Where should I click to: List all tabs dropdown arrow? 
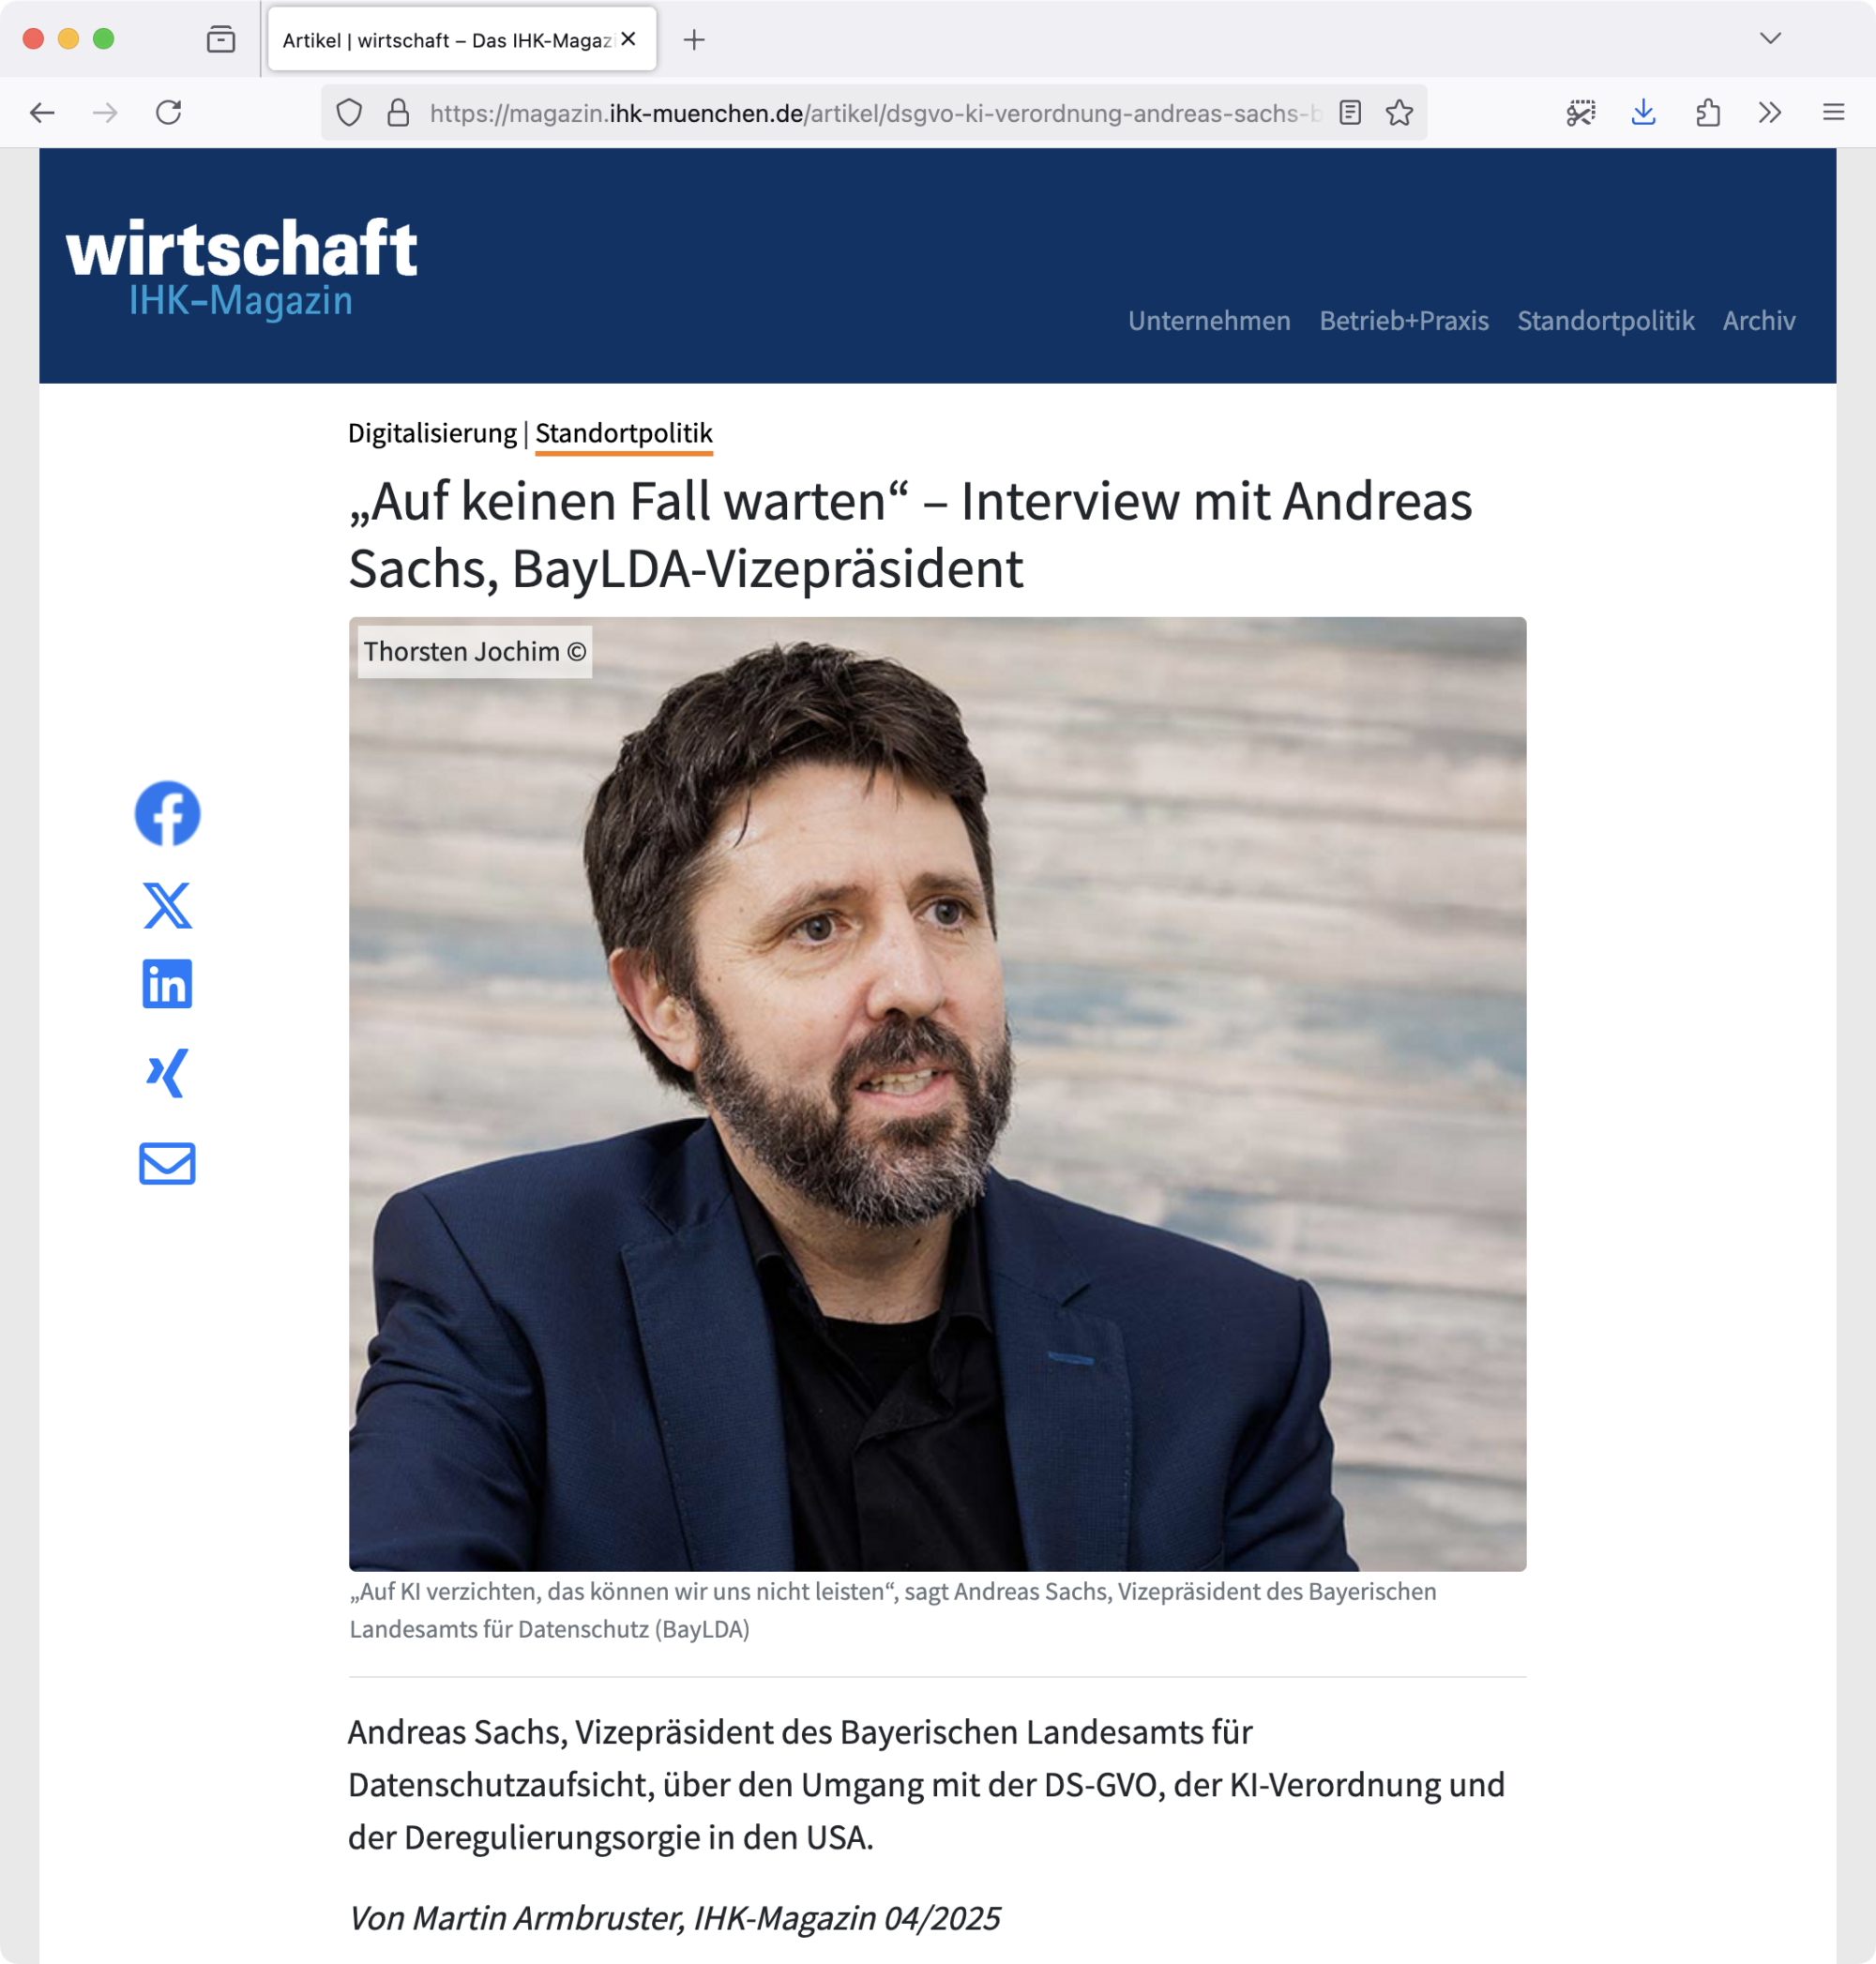[1770, 38]
